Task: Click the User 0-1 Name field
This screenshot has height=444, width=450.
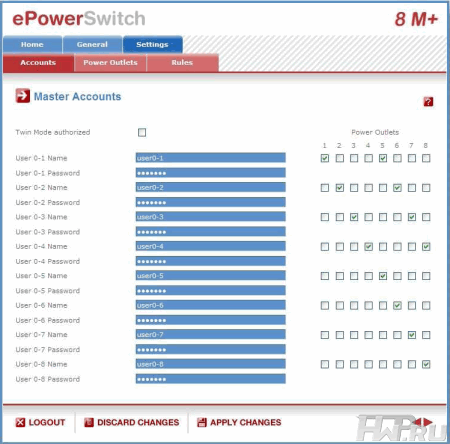Action: 211,158
